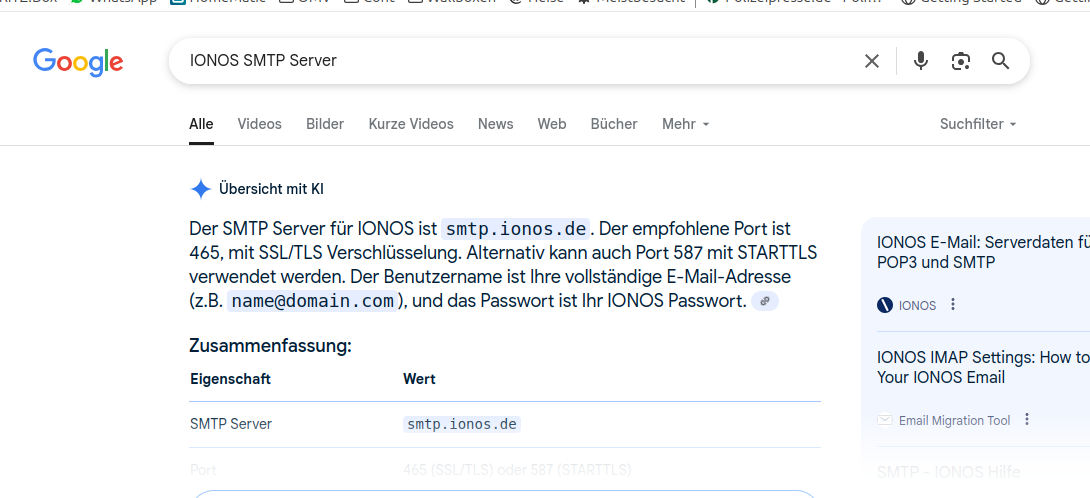Open the Google logo homepage link
This screenshot has height=498, width=1090.
[x=78, y=62]
